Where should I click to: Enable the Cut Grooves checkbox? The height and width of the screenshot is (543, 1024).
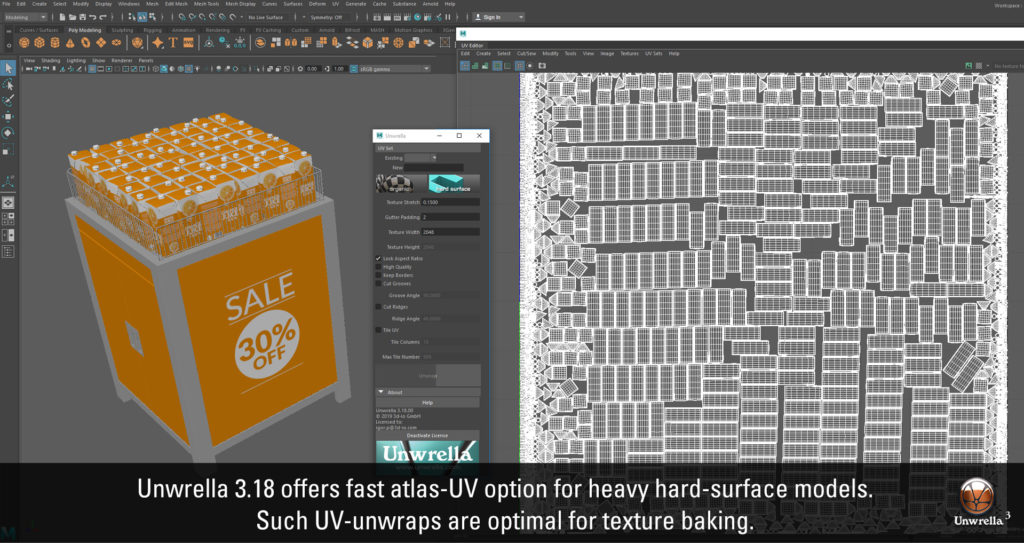(x=378, y=284)
